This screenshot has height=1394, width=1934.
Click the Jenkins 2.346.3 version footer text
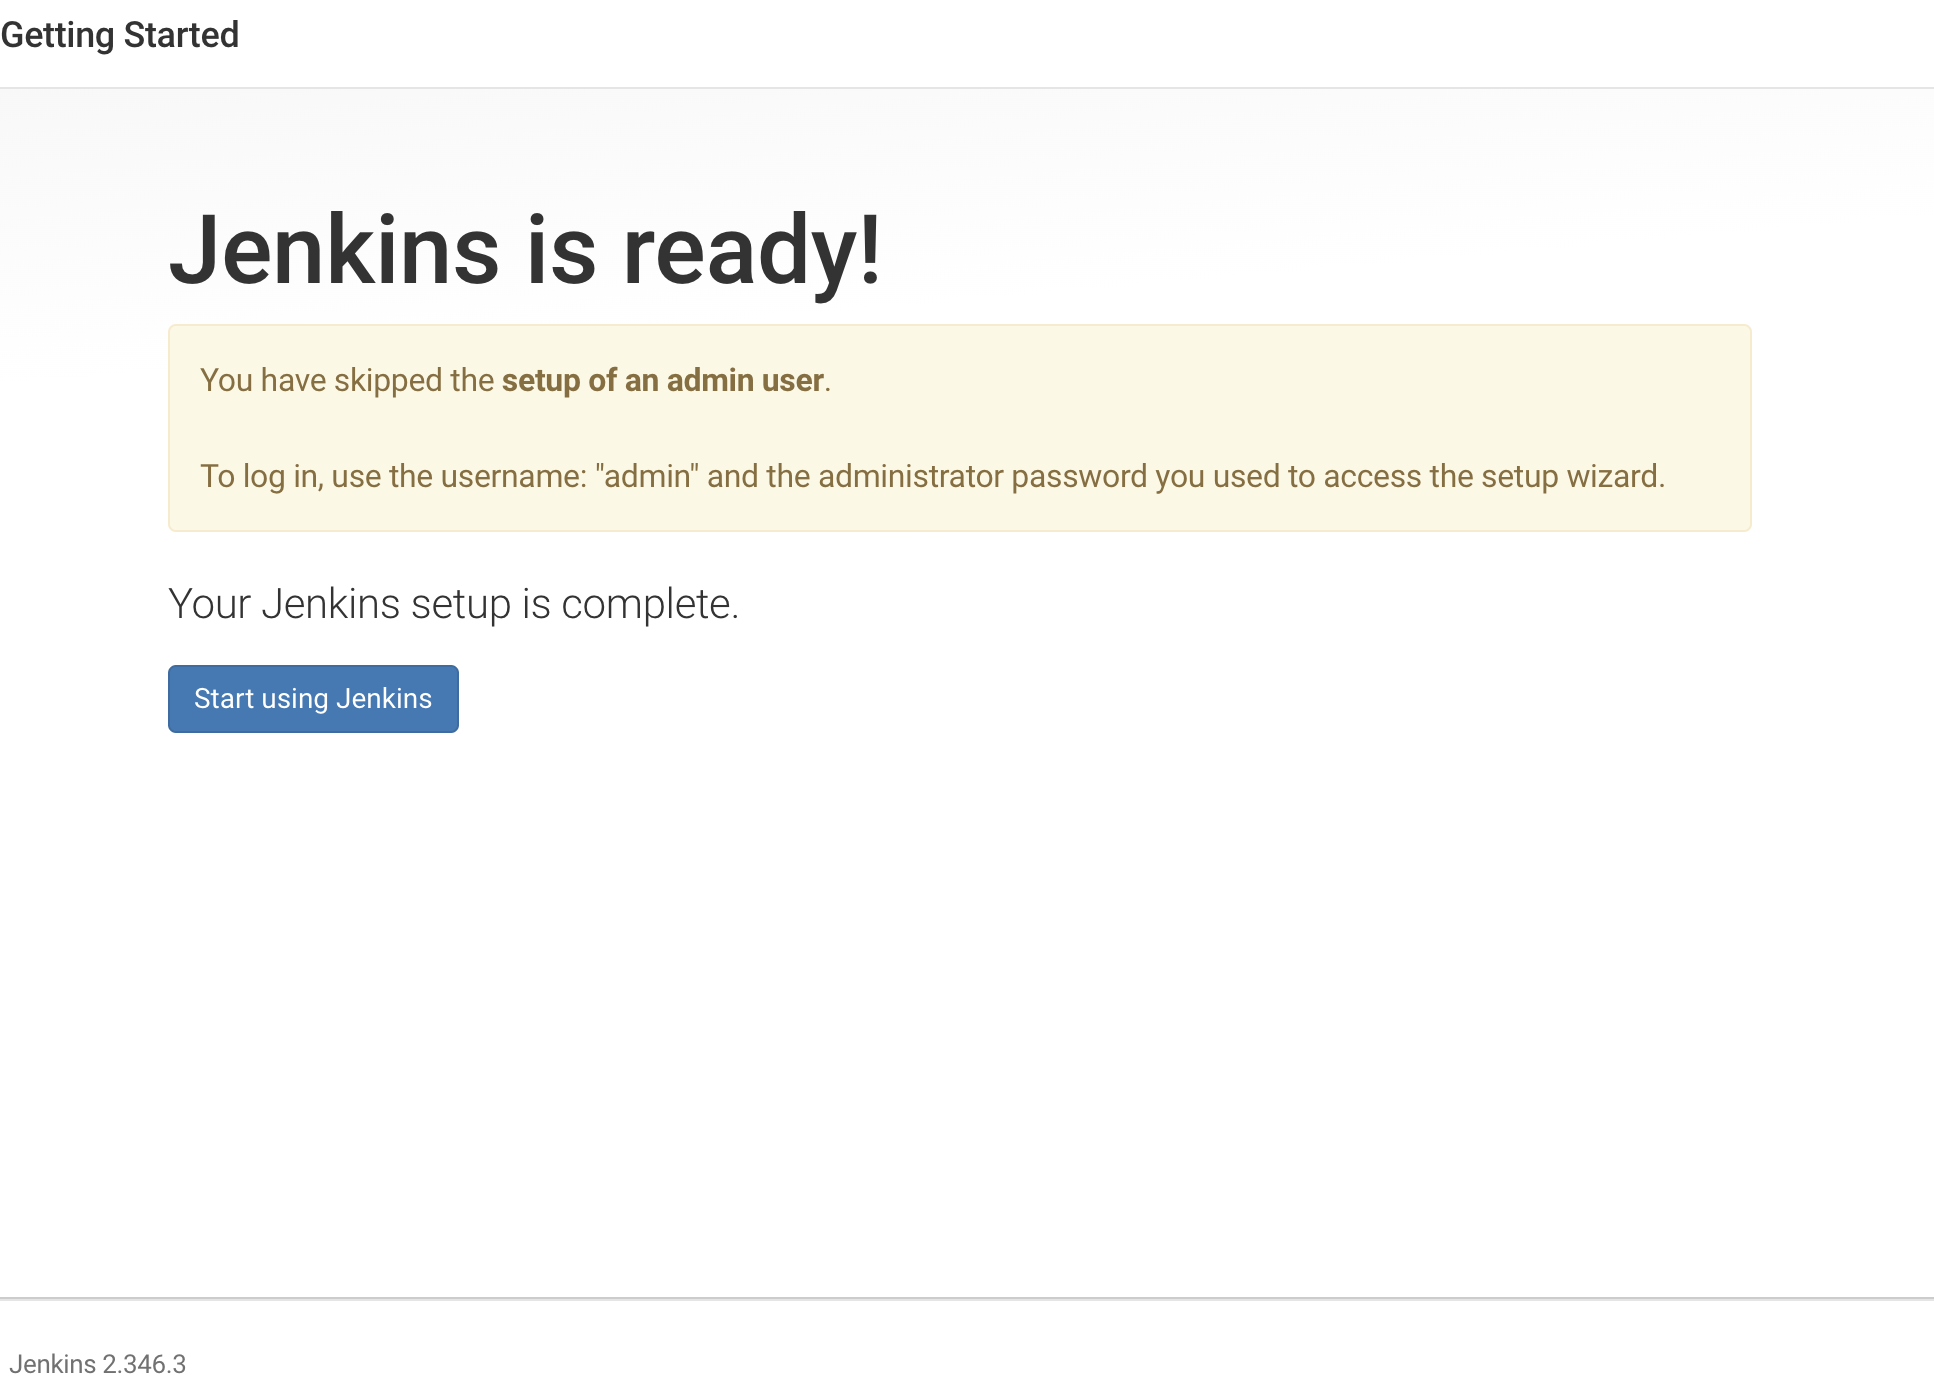(98, 1364)
